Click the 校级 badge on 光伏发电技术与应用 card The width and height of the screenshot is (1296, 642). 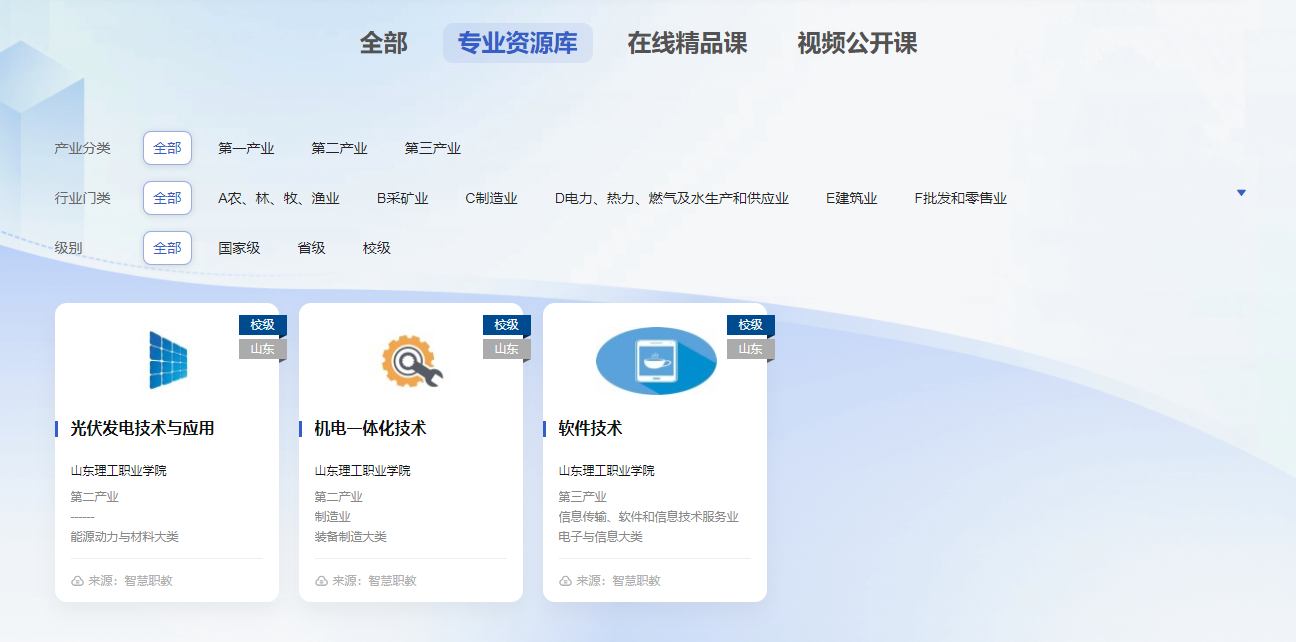263,325
